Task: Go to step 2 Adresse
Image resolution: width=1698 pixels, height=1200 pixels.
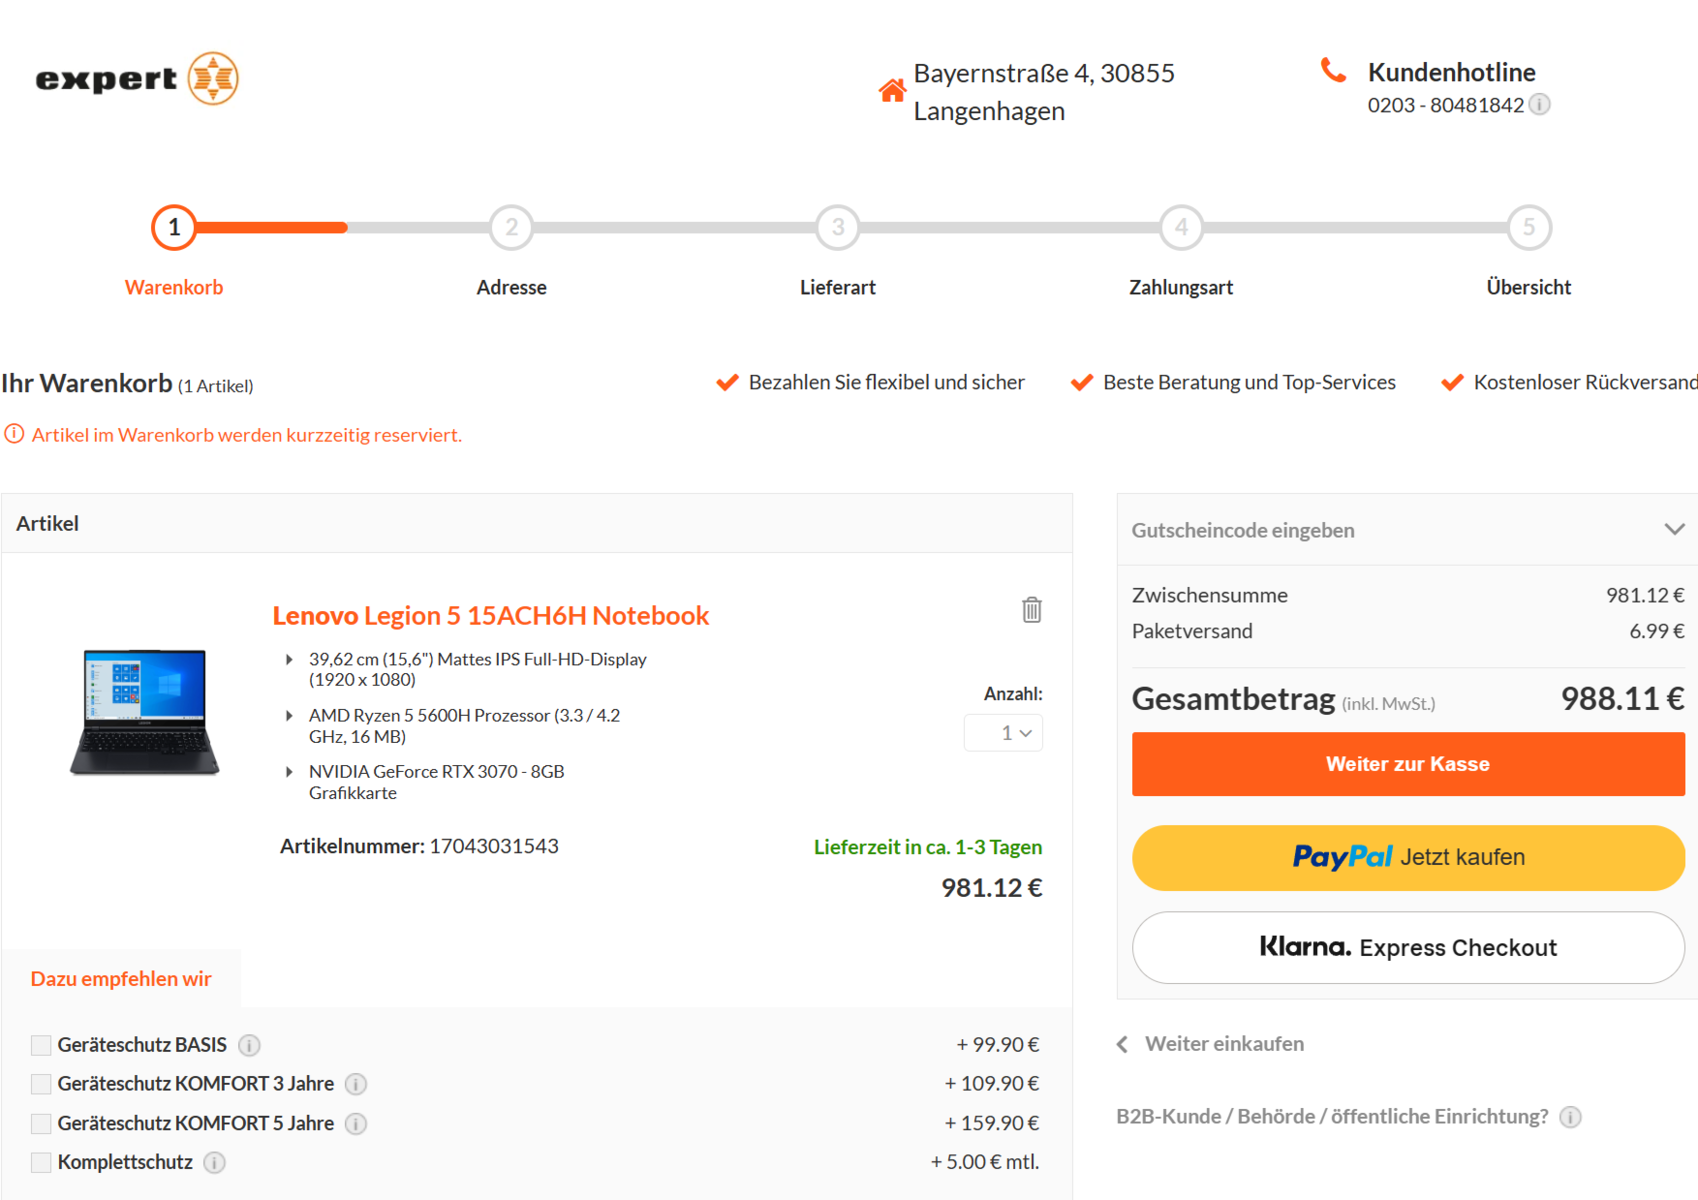Action: click(511, 228)
